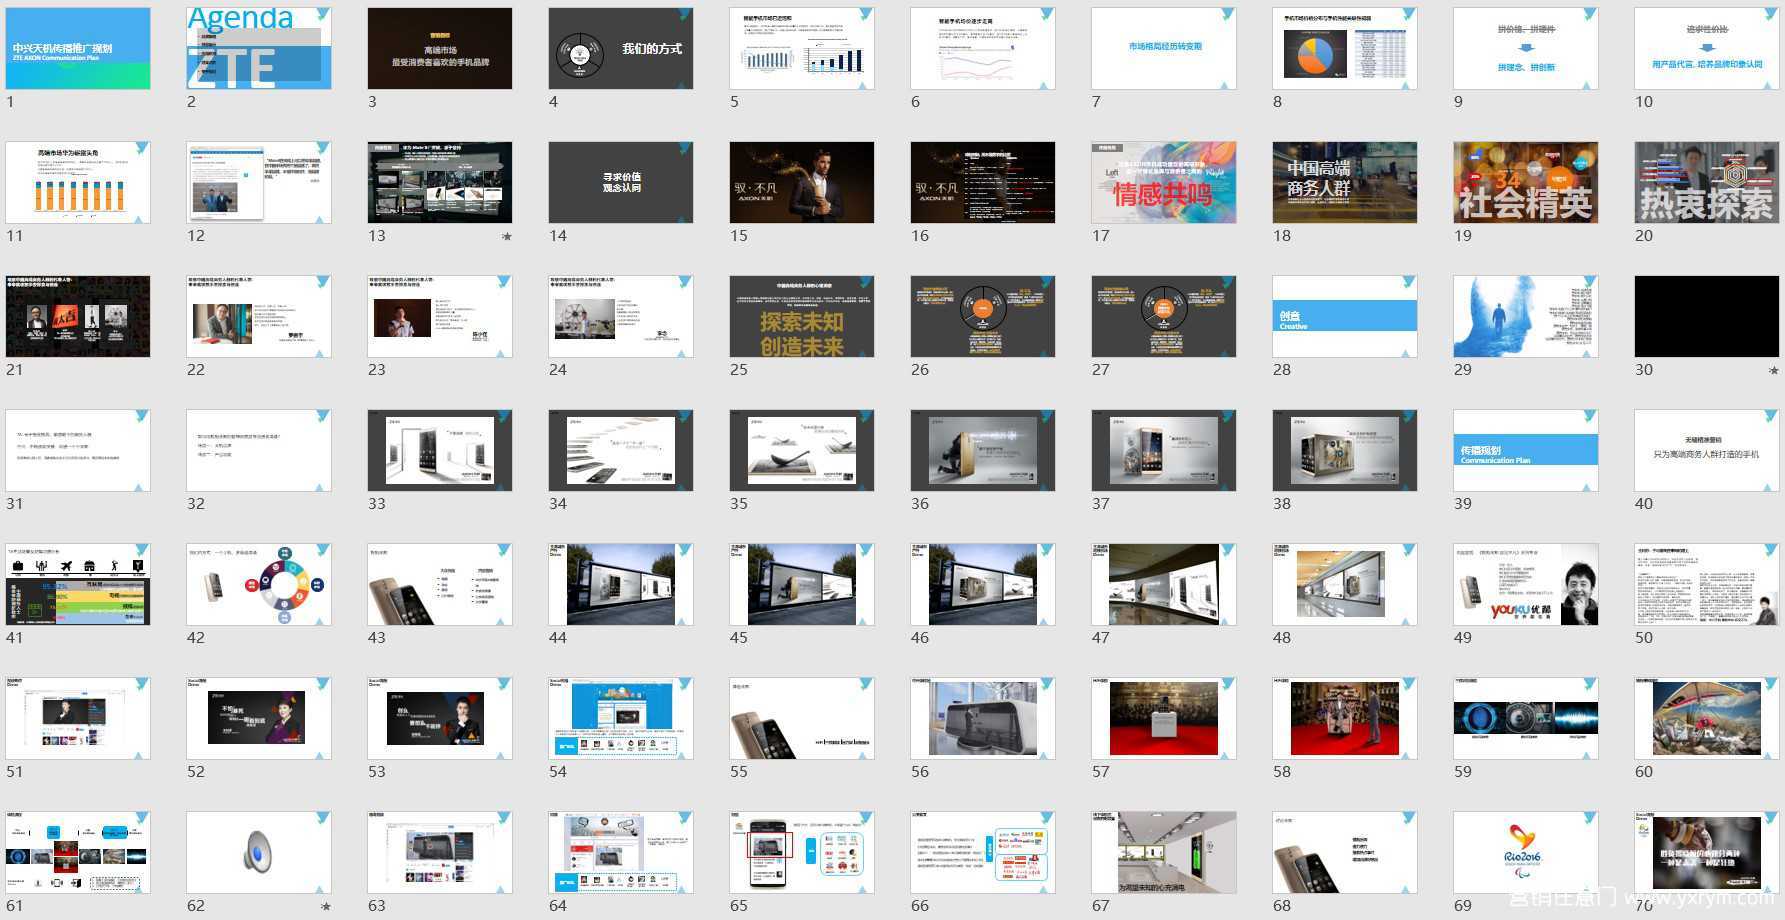Select slide 8 pie chart thumbnail
1785x920 pixels.
pyautogui.click(x=1345, y=48)
